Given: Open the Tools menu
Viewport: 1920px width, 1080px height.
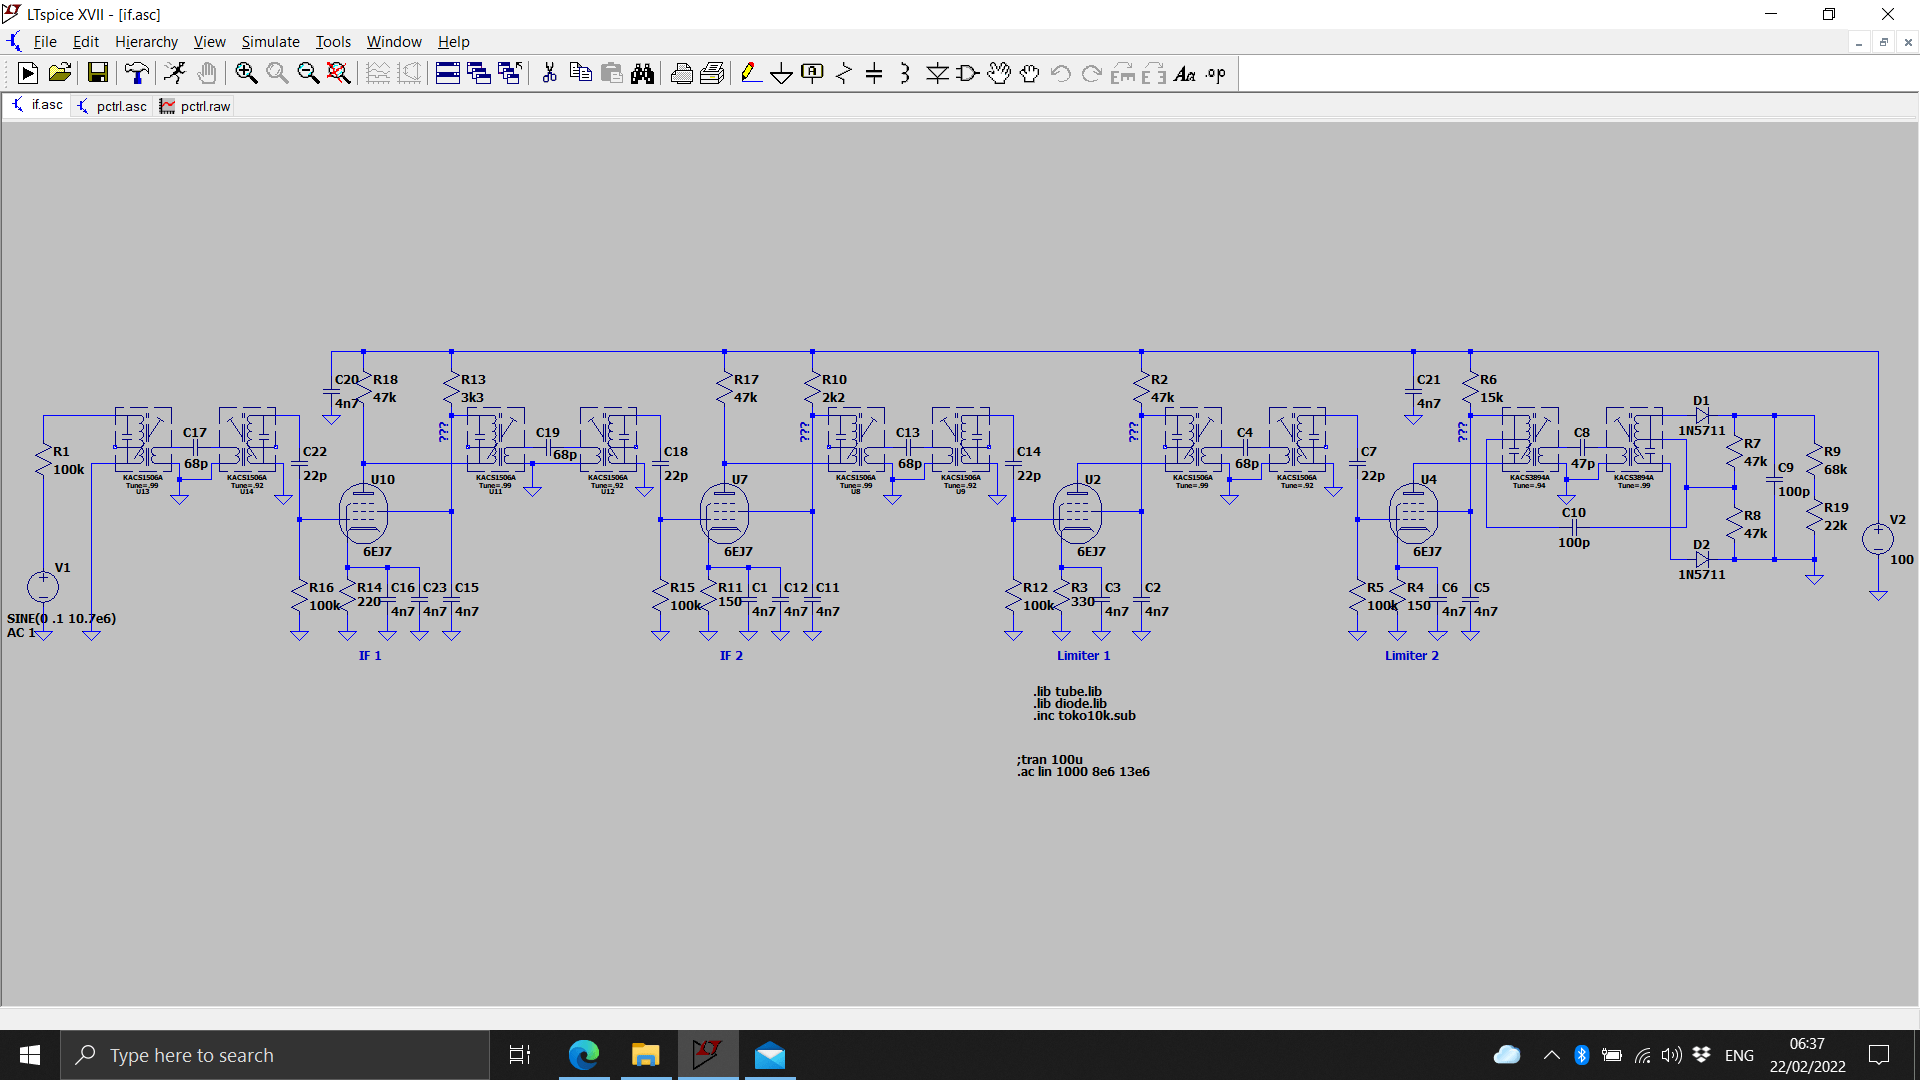Looking at the screenshot, I should click(333, 41).
